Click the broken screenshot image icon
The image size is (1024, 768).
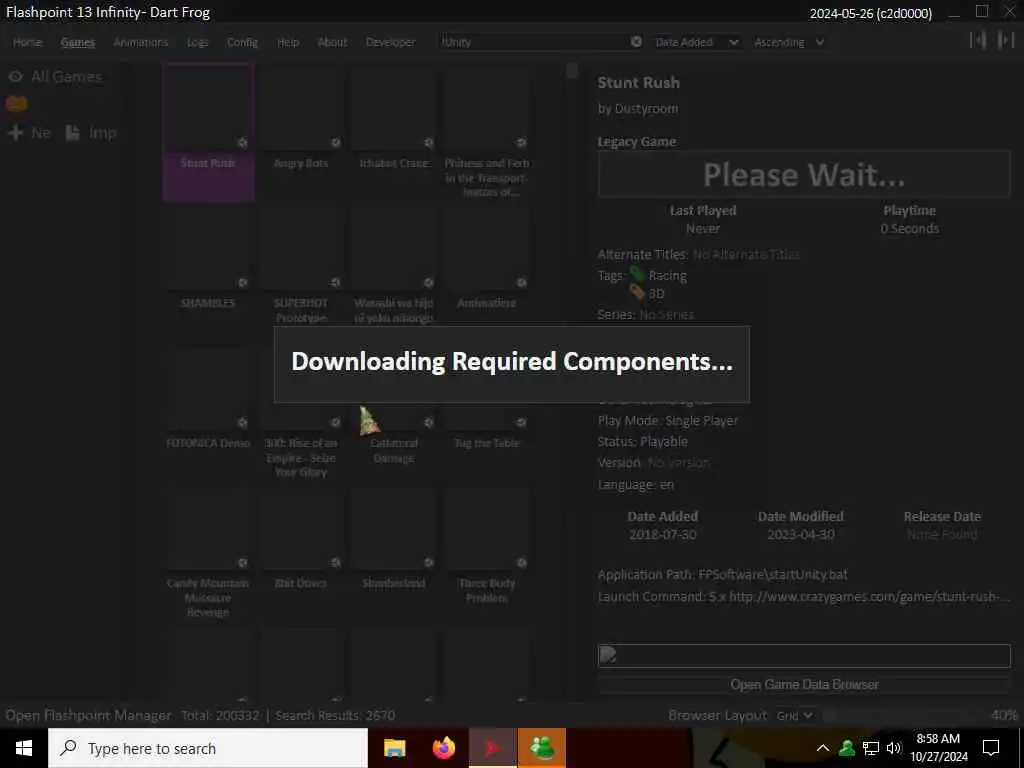[x=607, y=654]
